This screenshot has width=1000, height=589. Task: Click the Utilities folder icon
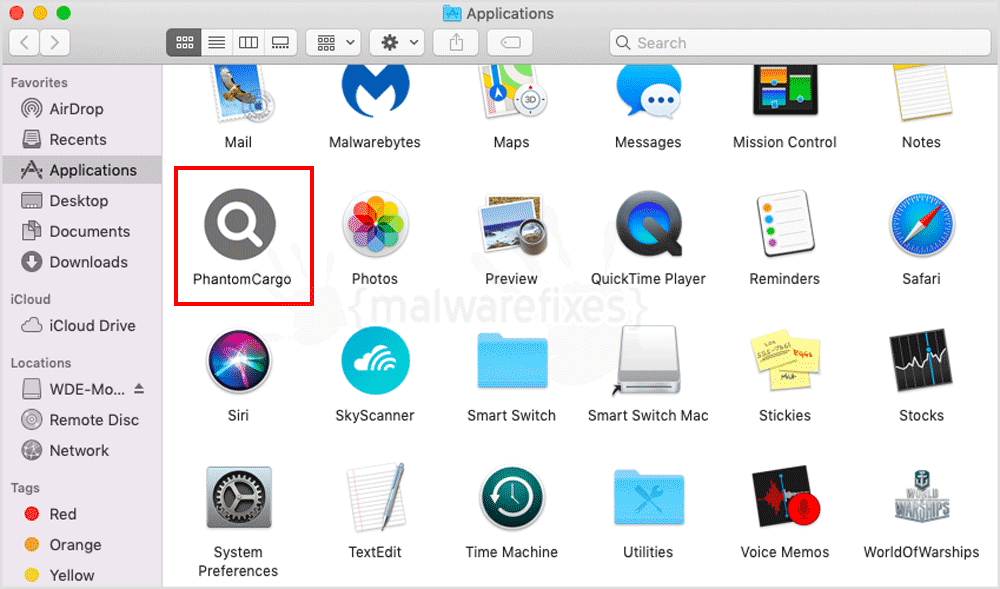tap(649, 498)
